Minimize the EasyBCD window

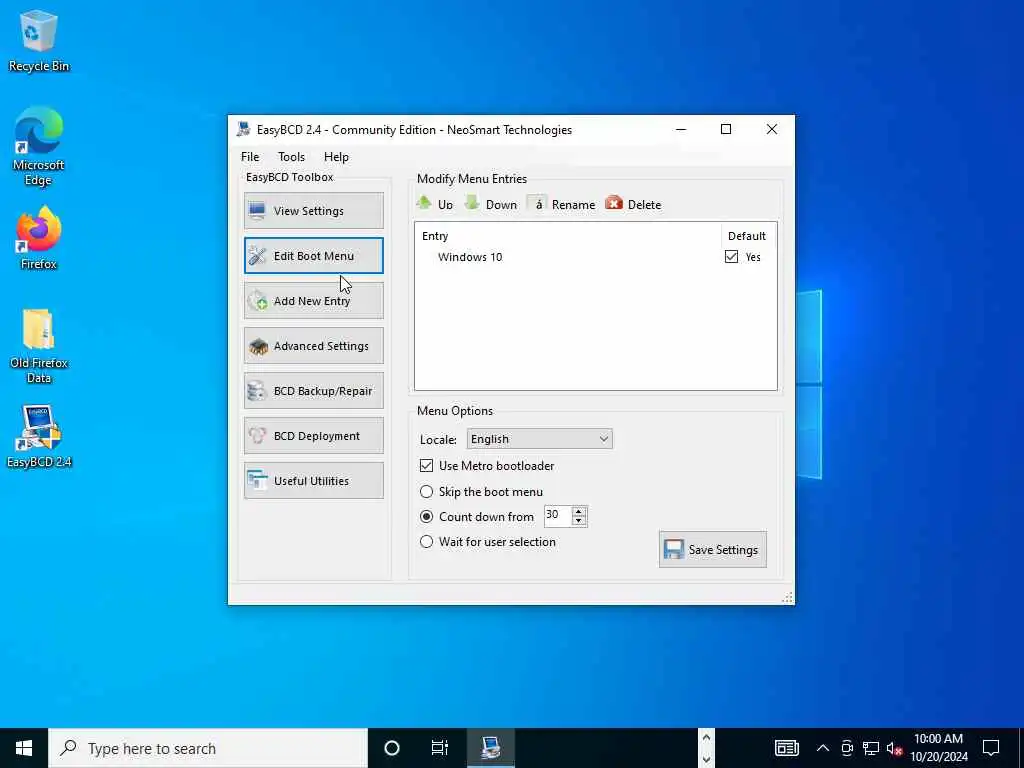click(x=681, y=129)
